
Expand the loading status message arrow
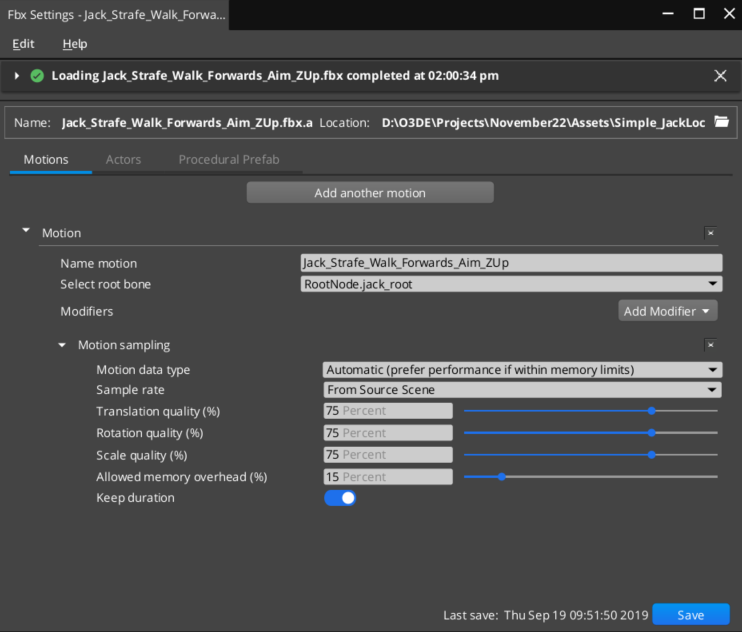pos(17,76)
